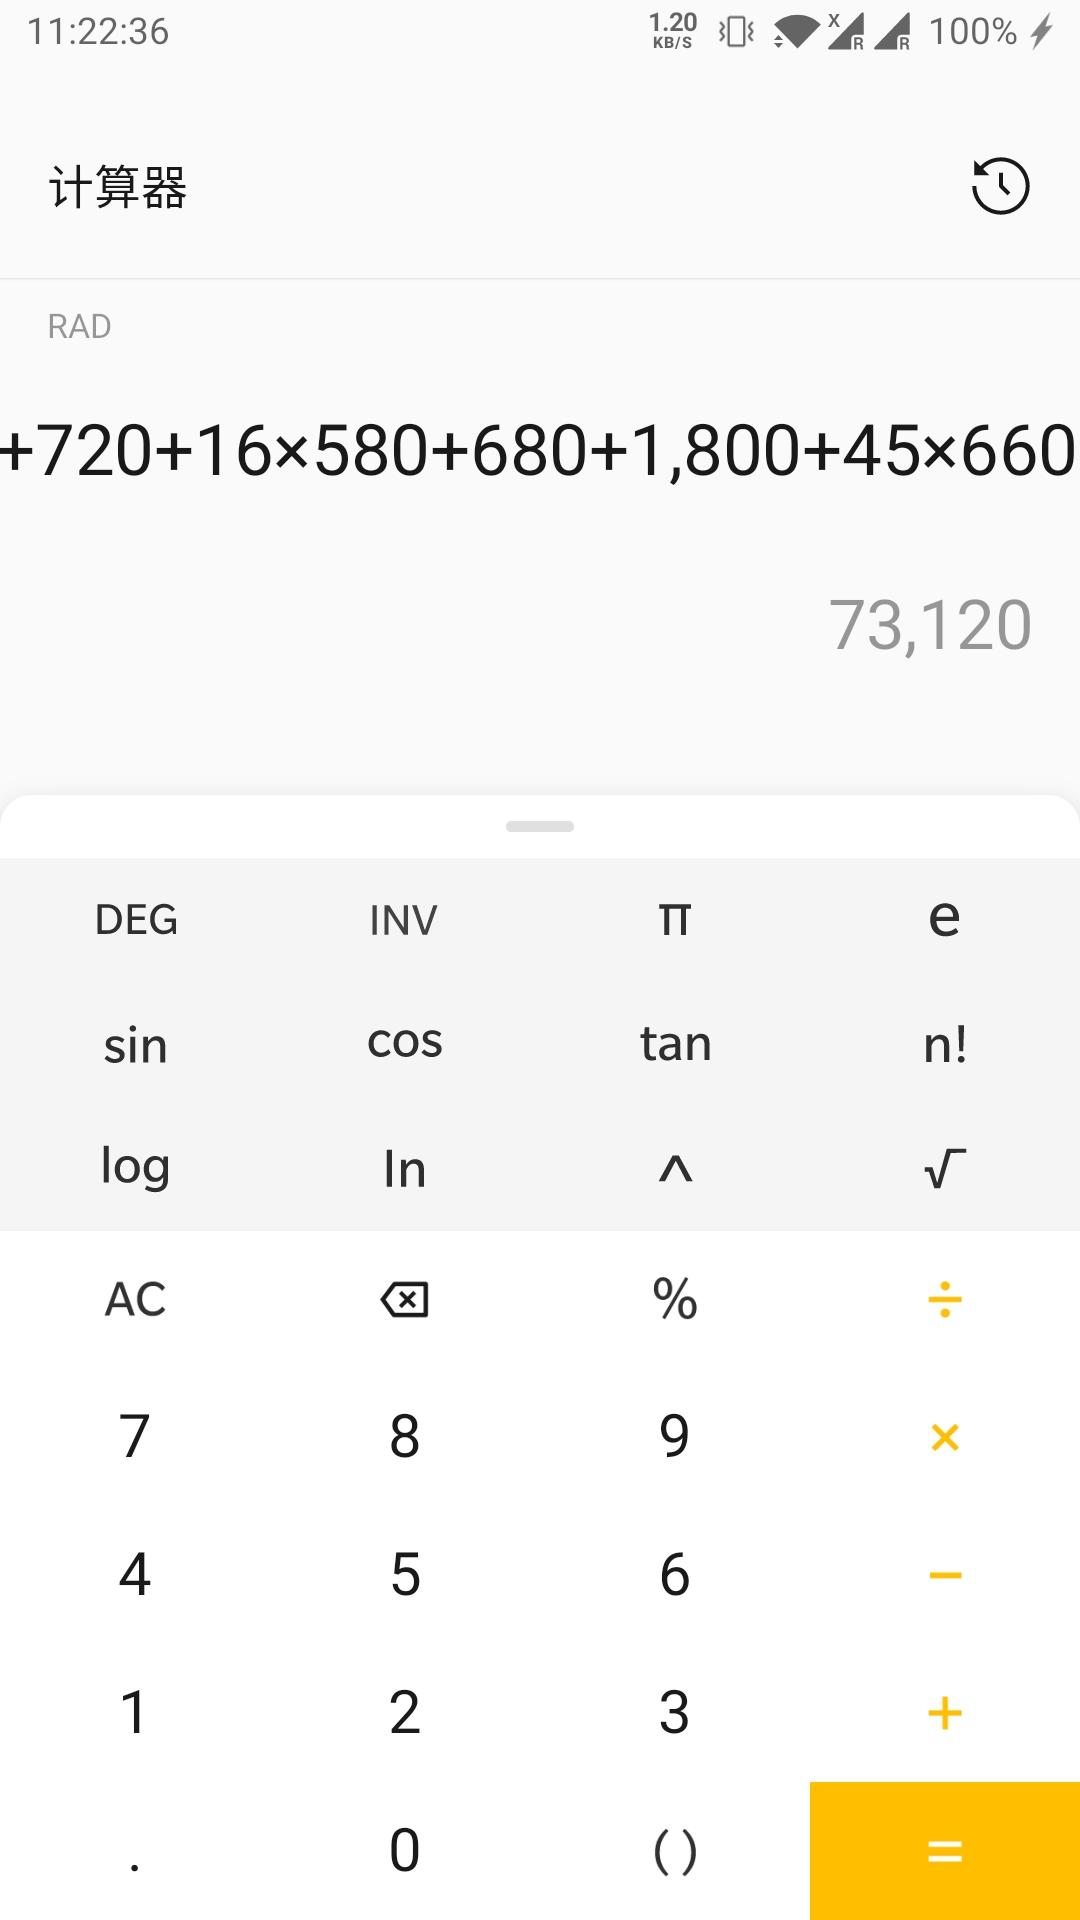
Task: Insert the pi constant
Action: [x=675, y=919]
